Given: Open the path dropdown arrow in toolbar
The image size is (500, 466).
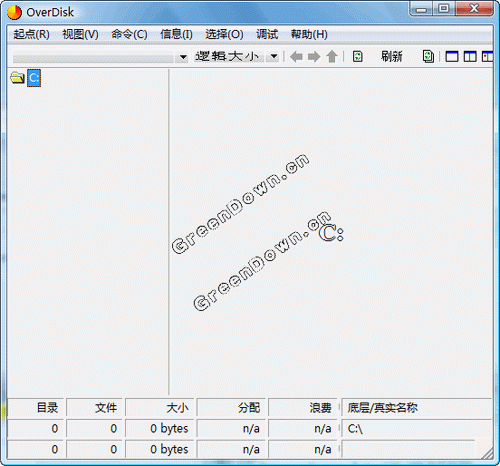Looking at the screenshot, I should tap(183, 57).
